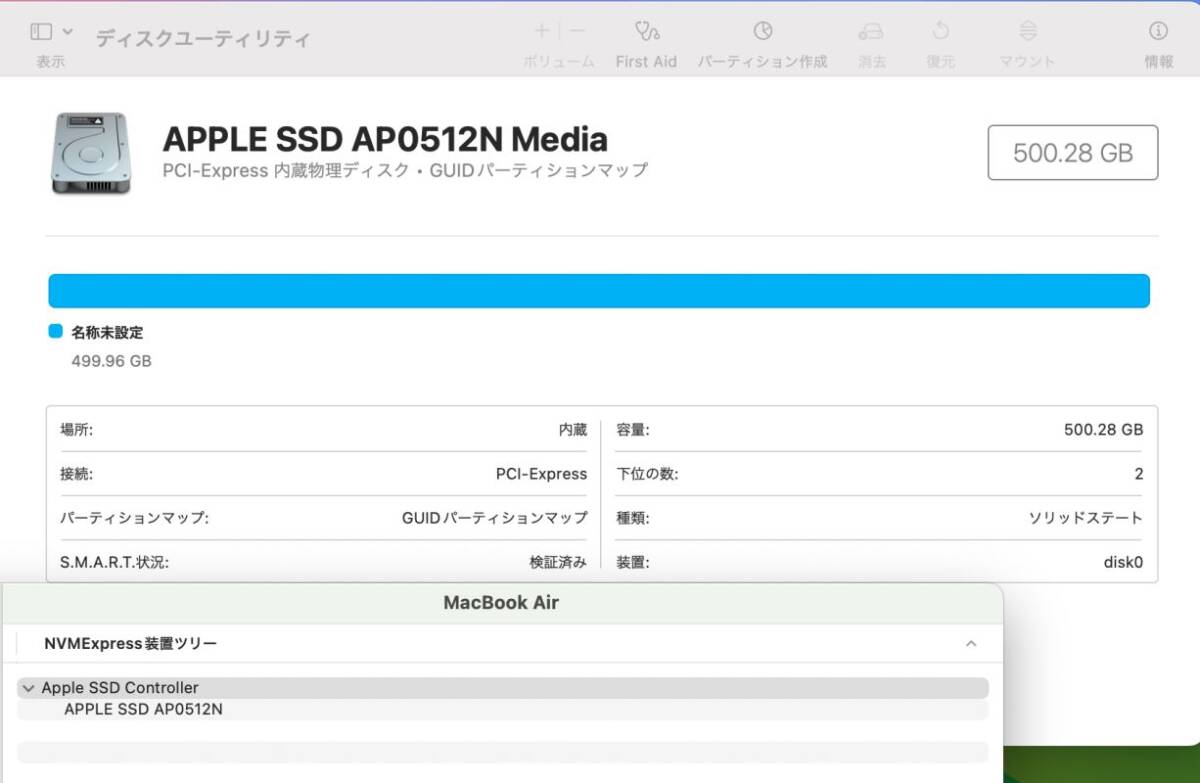Click the 下位の数 value 2
The image size is (1200, 783).
point(1139,474)
